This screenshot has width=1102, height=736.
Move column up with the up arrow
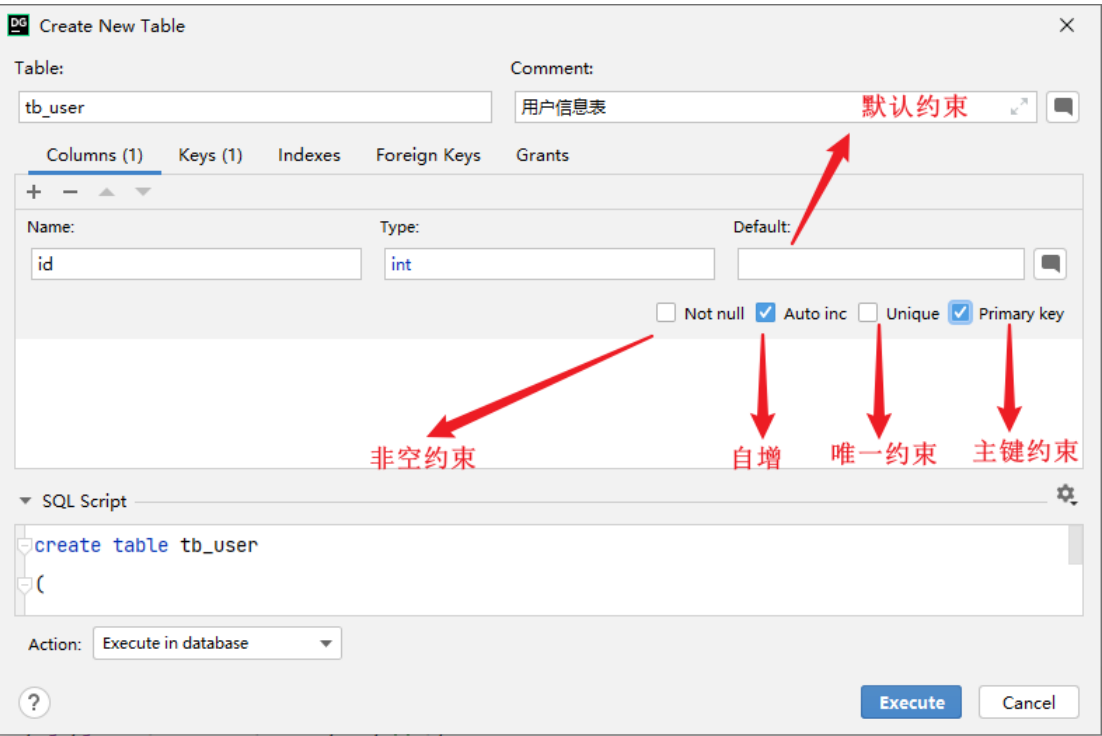tap(107, 192)
